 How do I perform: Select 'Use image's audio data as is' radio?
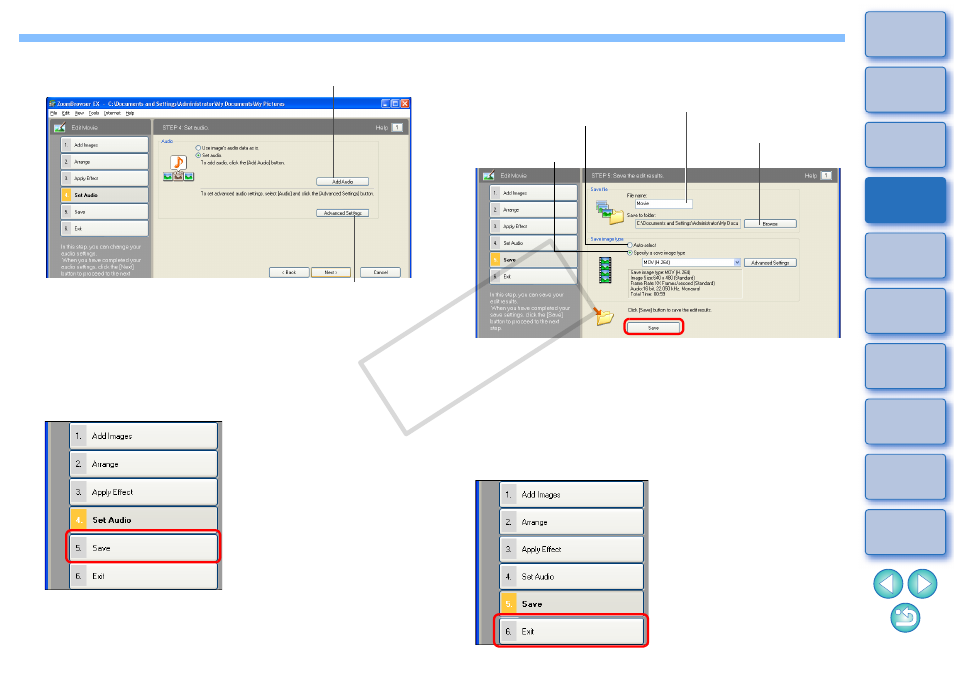pyautogui.click(x=198, y=148)
